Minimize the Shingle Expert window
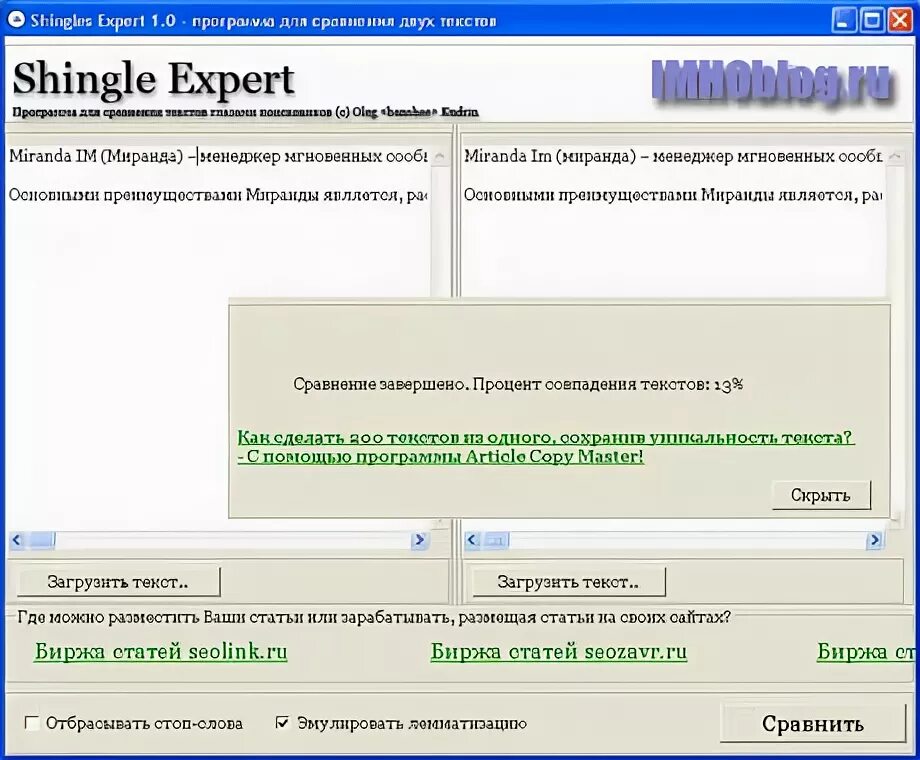This screenshot has height=760, width=920. pos(844,21)
